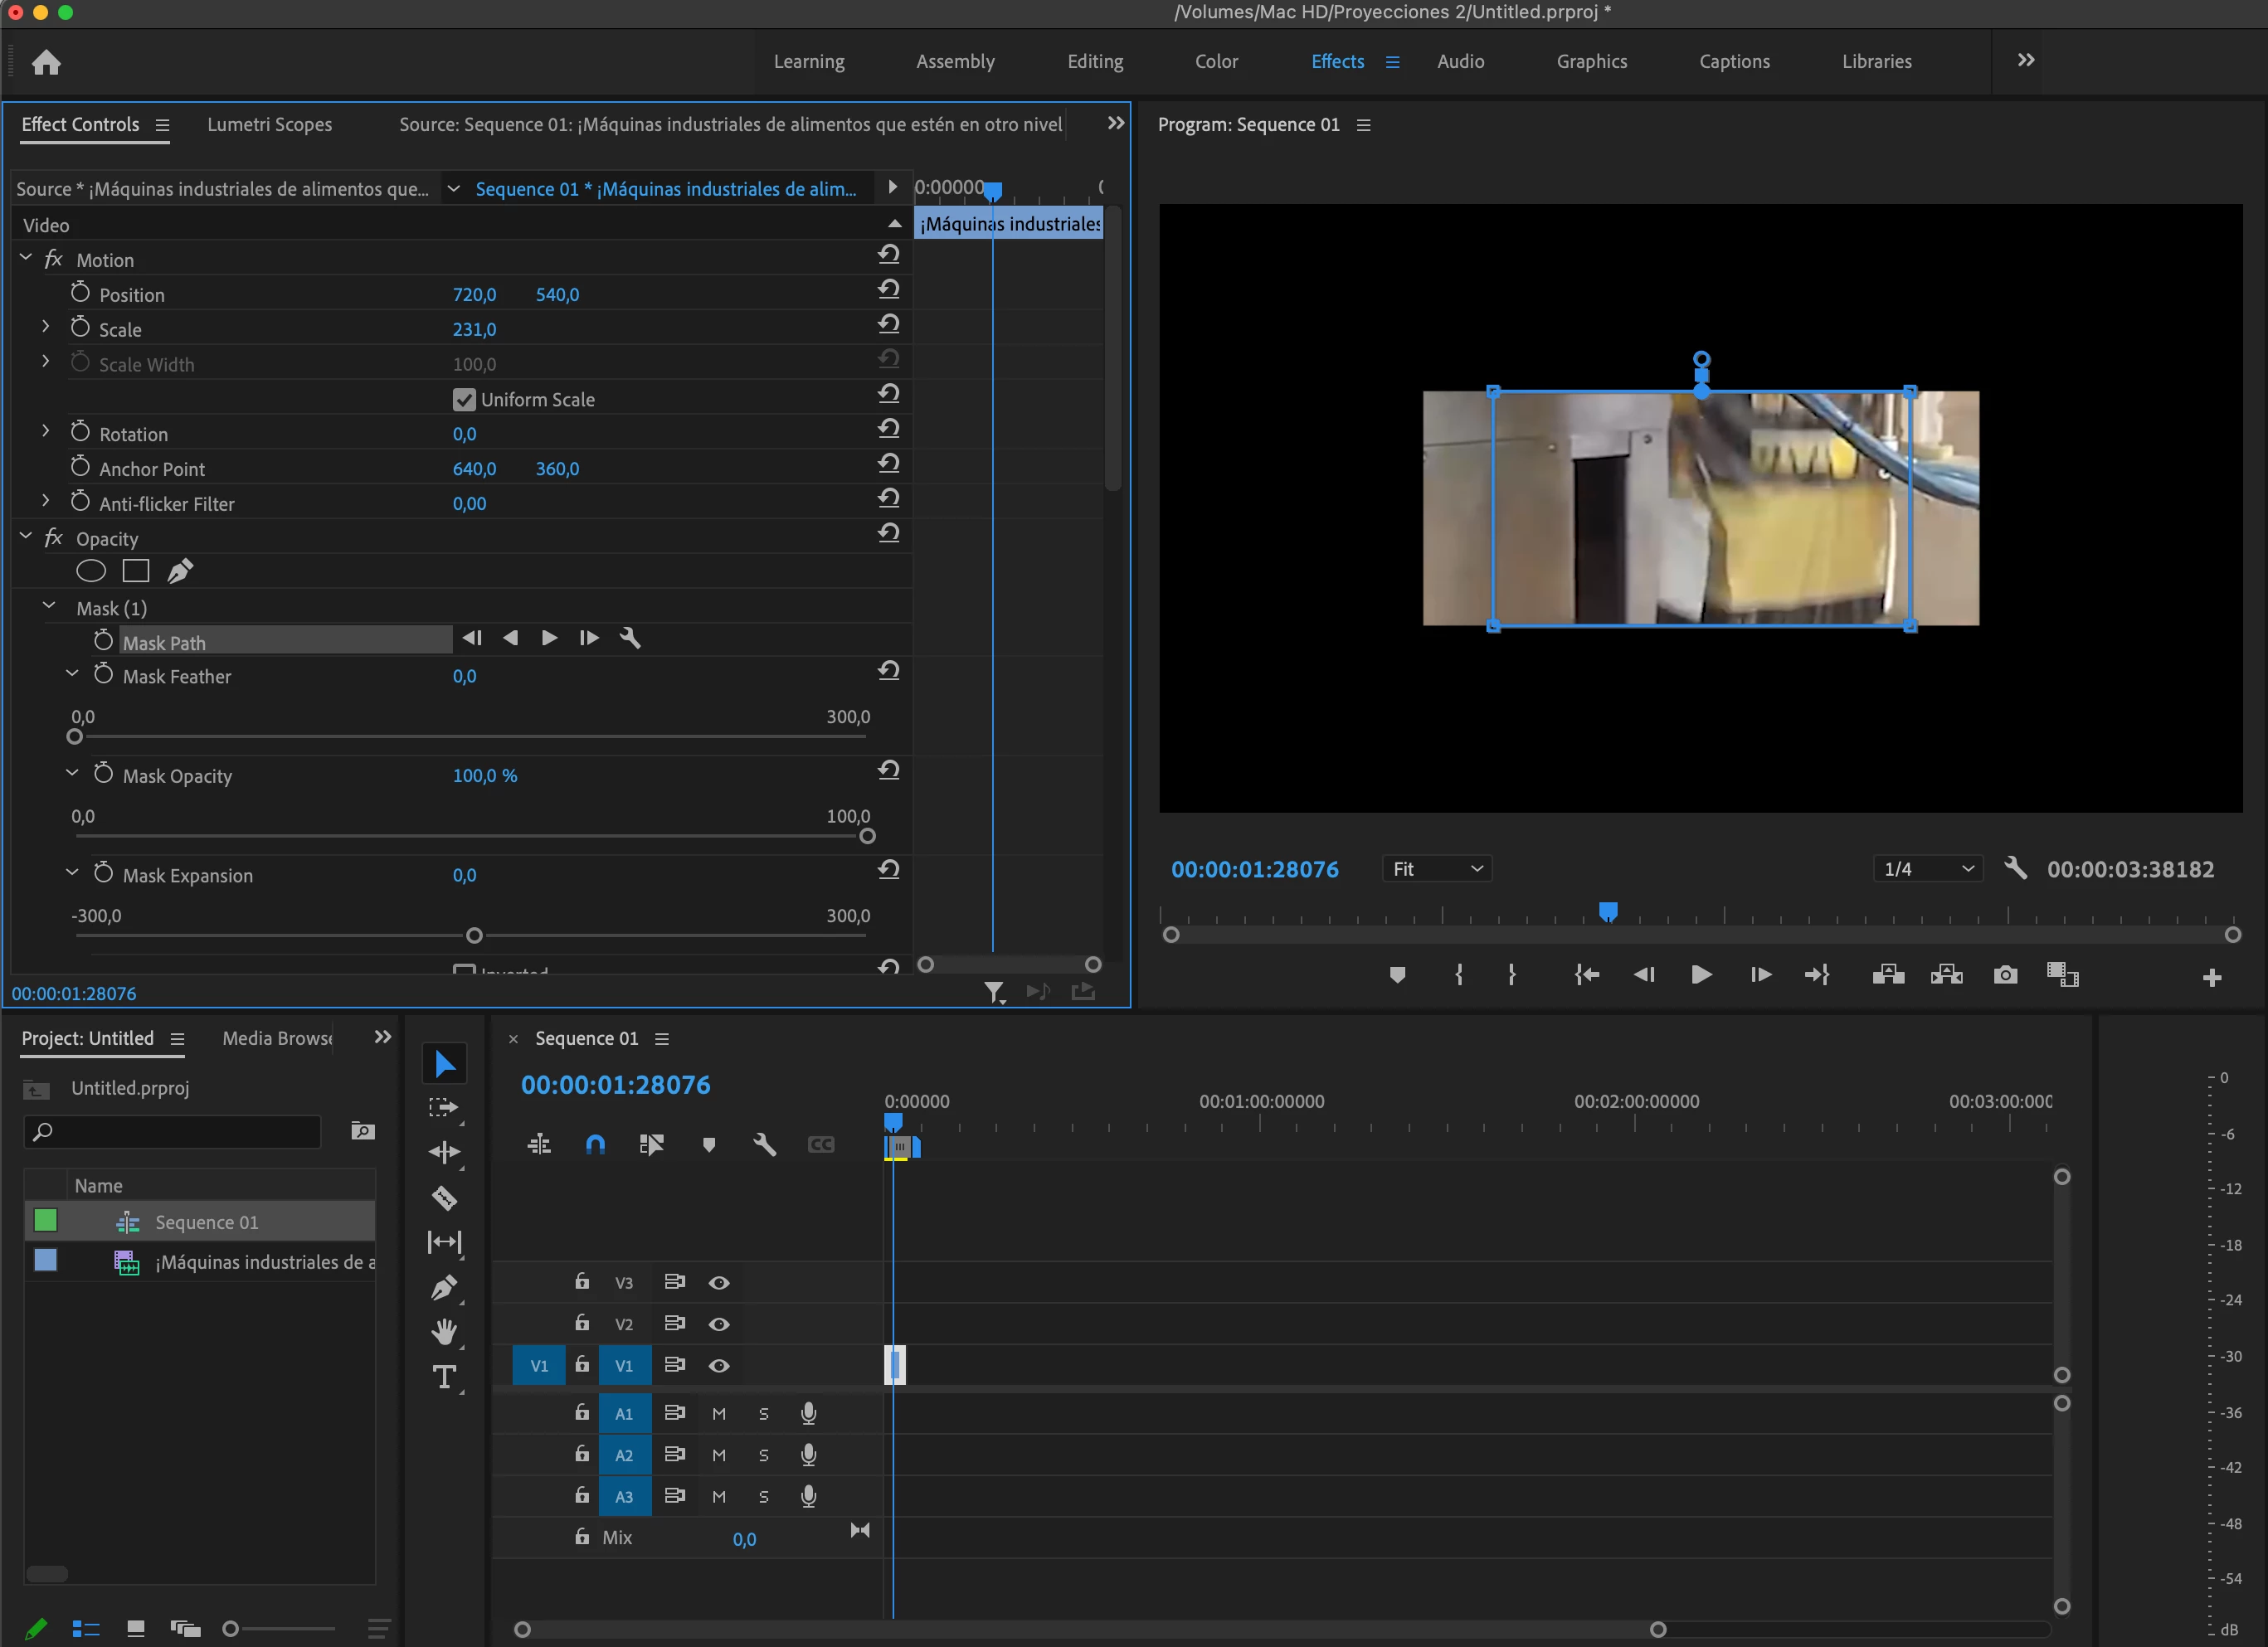Image resolution: width=2268 pixels, height=1647 pixels.
Task: Select the Hand tool
Action: [444, 1331]
